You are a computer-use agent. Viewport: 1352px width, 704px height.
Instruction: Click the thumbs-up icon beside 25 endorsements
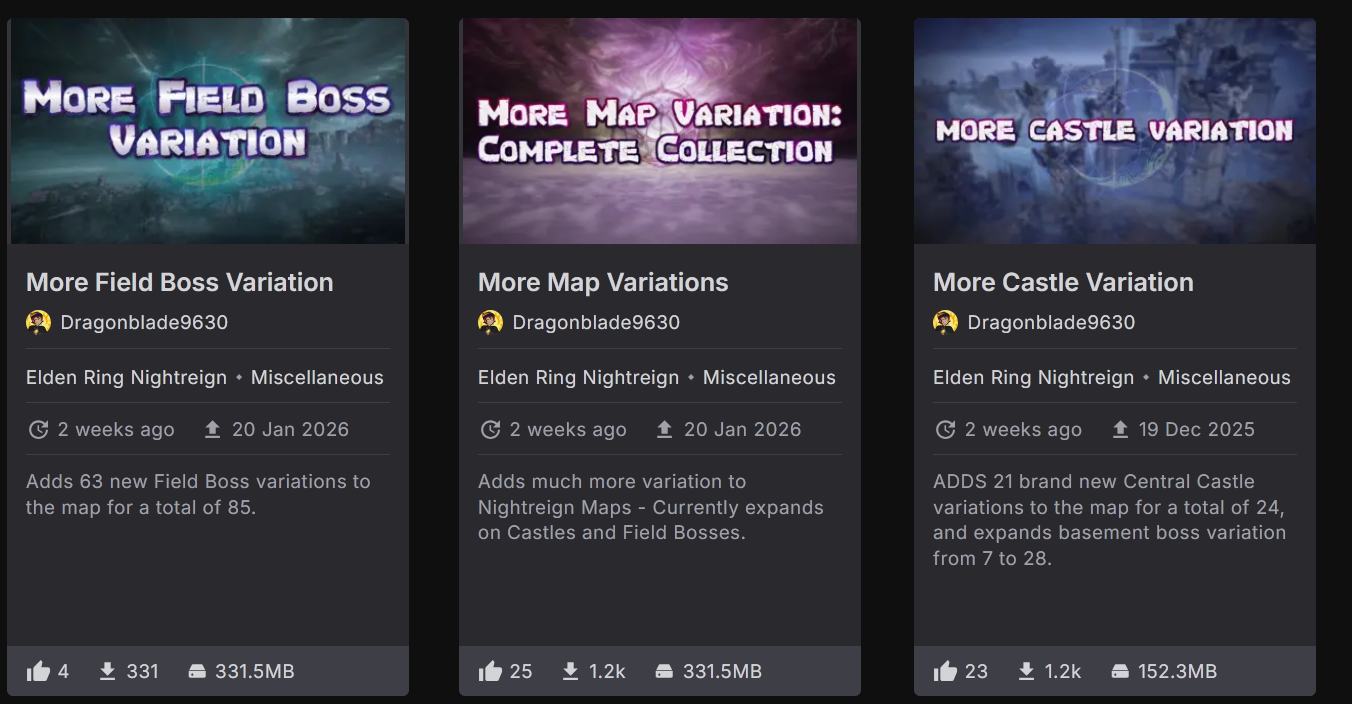(x=490, y=671)
